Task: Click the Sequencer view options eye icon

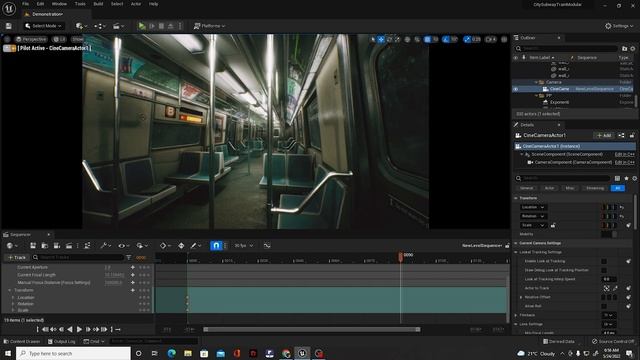Action: [x=123, y=246]
